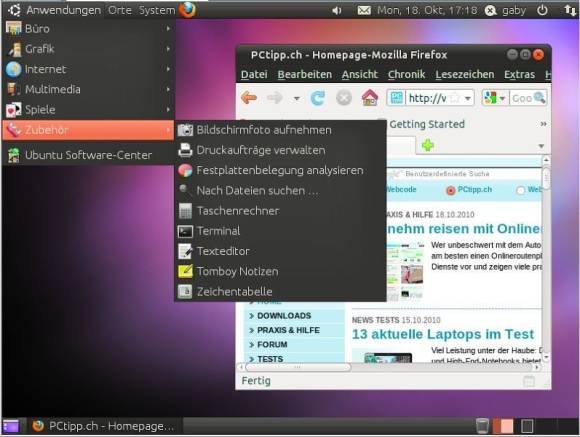Click the search magnifier in Firefox
Viewport: 580px width, 437px height.
point(540,98)
